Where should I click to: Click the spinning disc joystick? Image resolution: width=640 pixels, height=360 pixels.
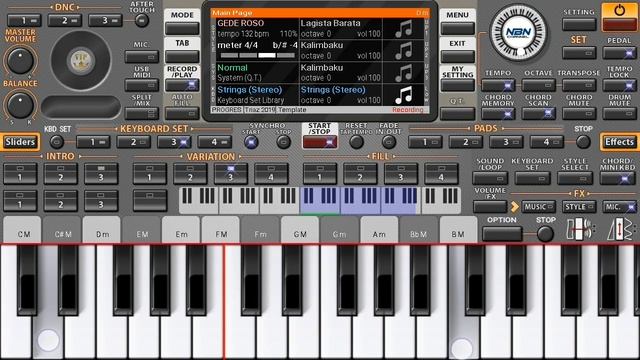tap(81, 60)
